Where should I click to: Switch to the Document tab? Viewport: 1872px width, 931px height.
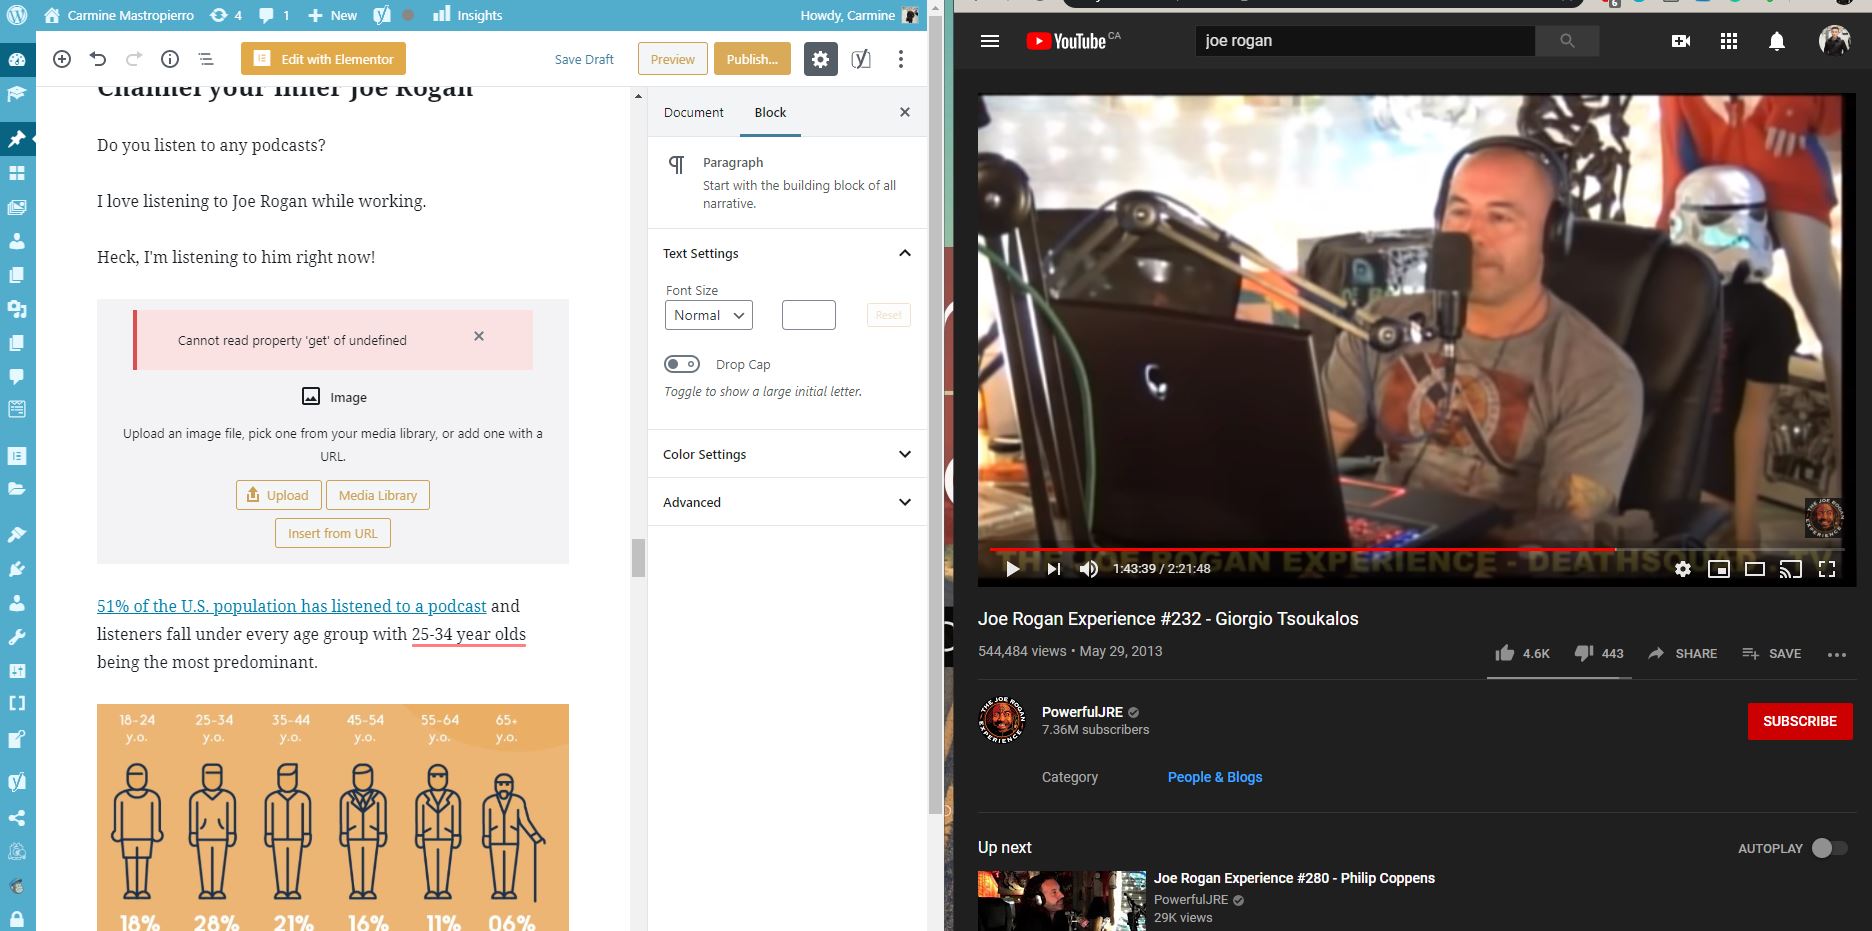693,112
